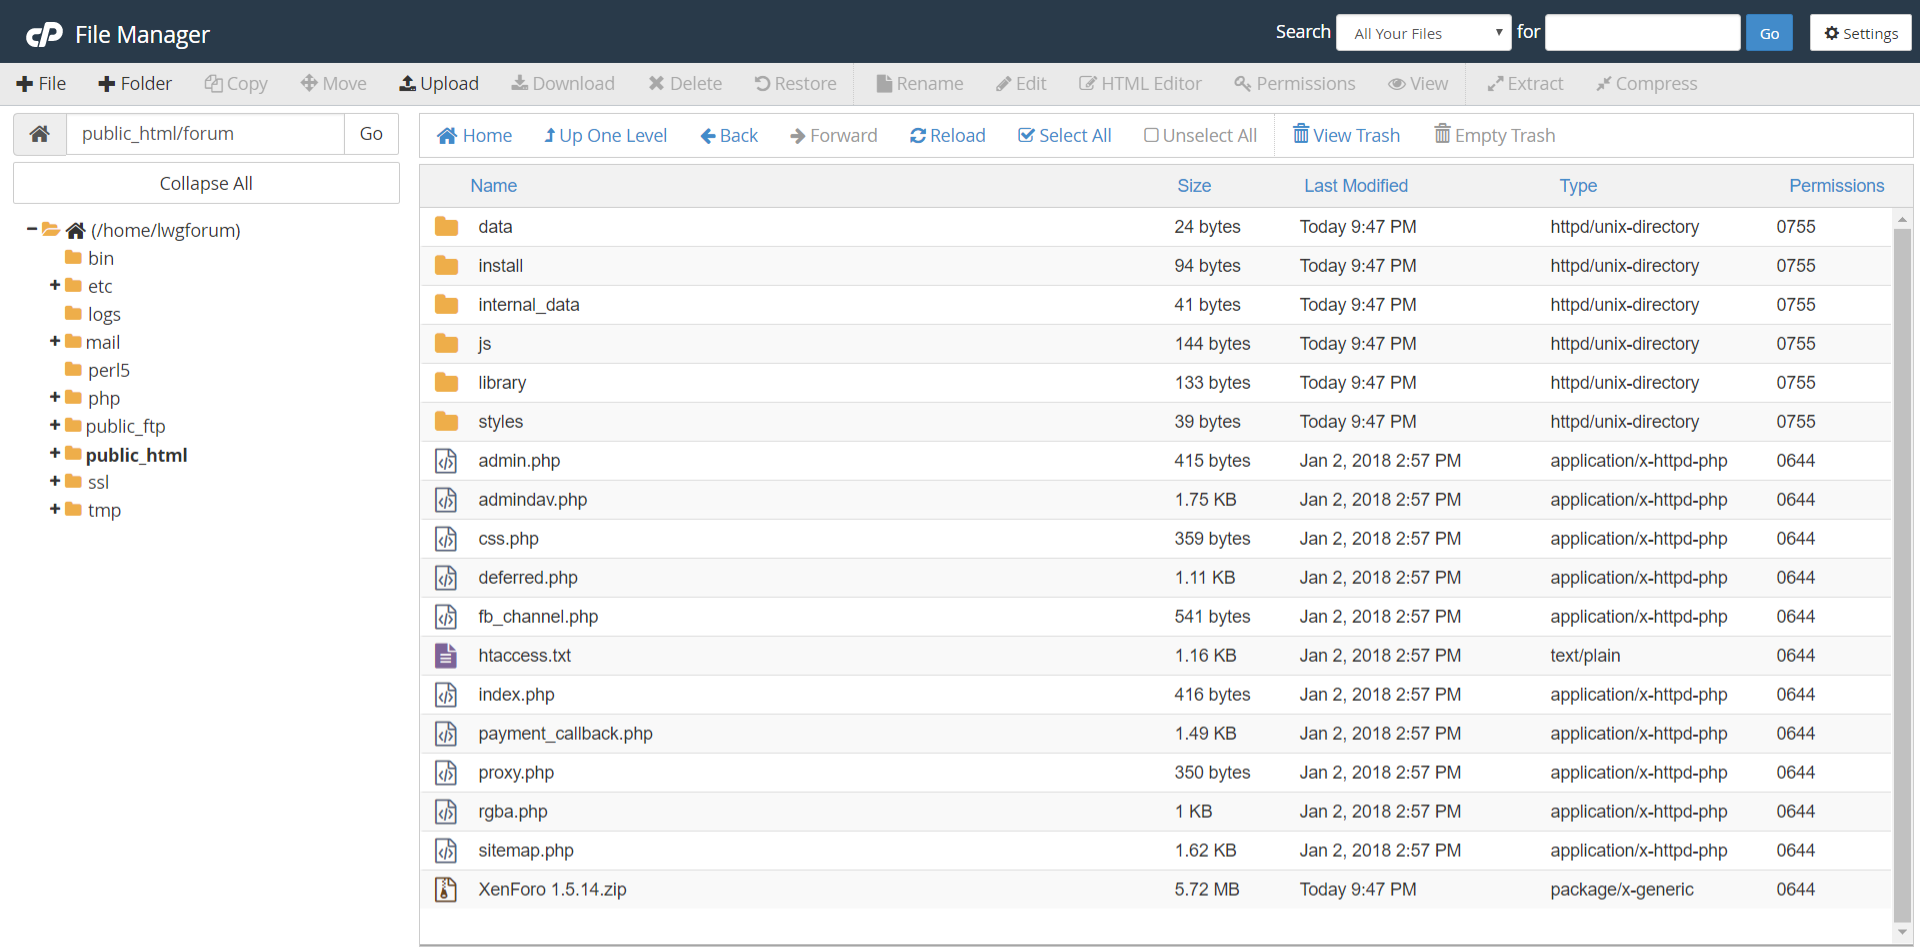This screenshot has height=947, width=1920.
Task: Check Select All files
Action: coord(1065,136)
